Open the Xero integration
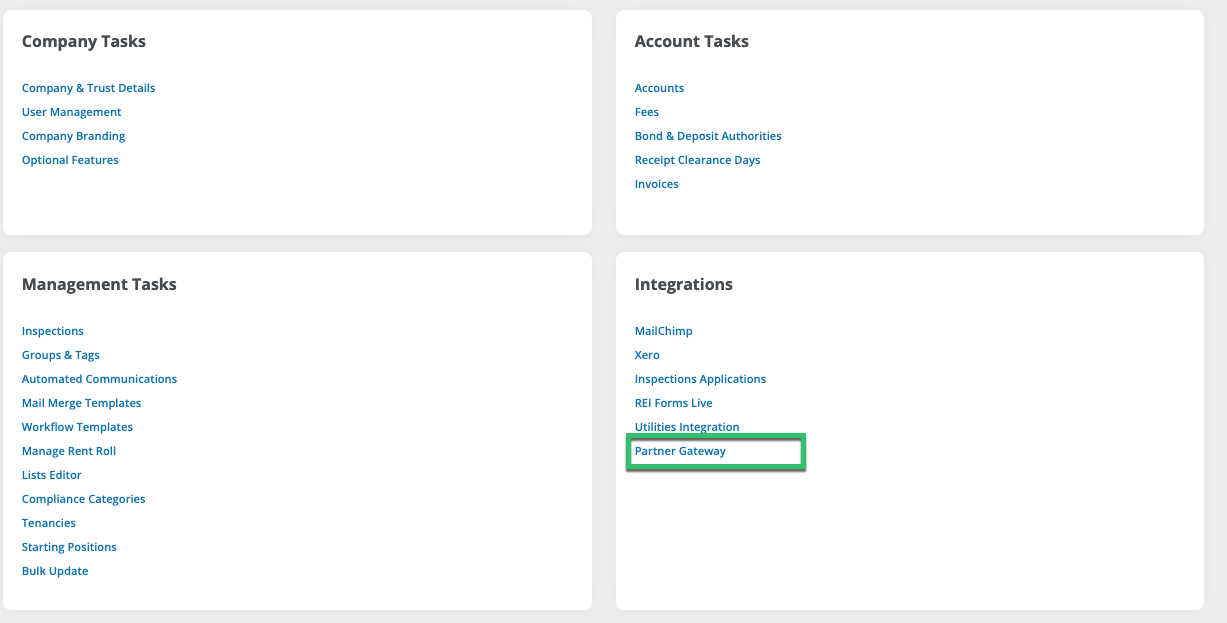This screenshot has width=1227, height=623. 647,355
